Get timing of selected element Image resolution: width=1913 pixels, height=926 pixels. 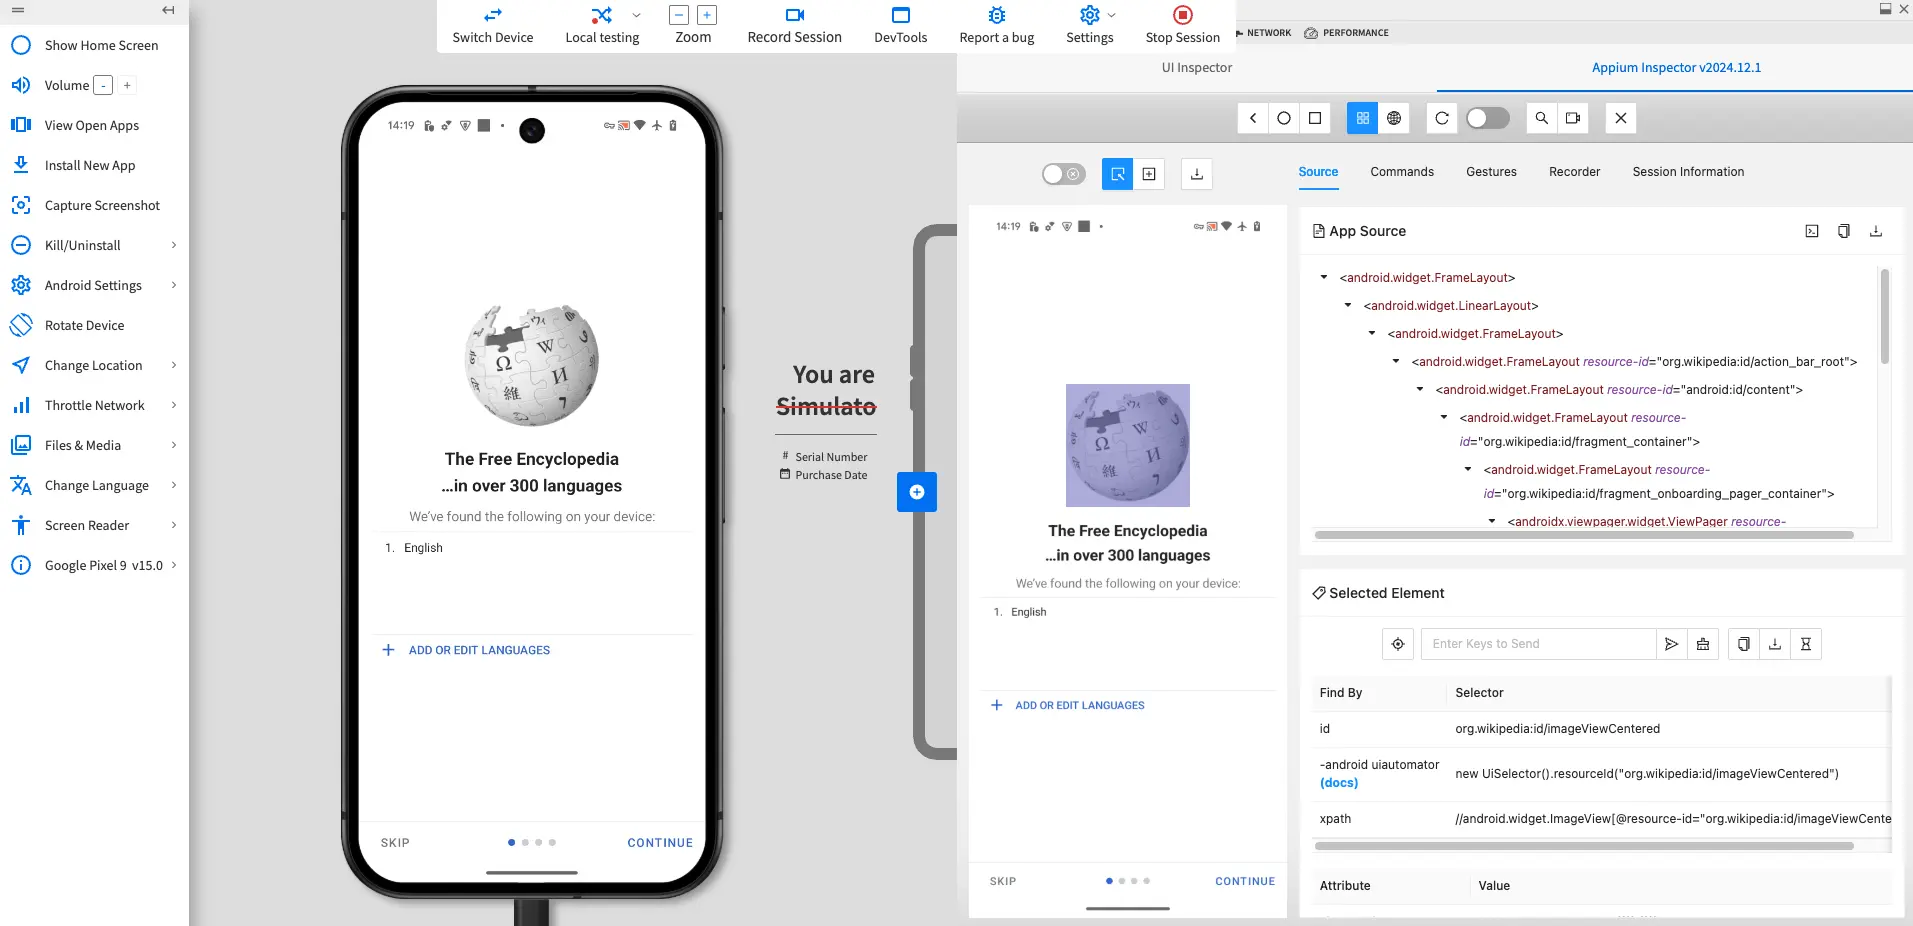1806,644
